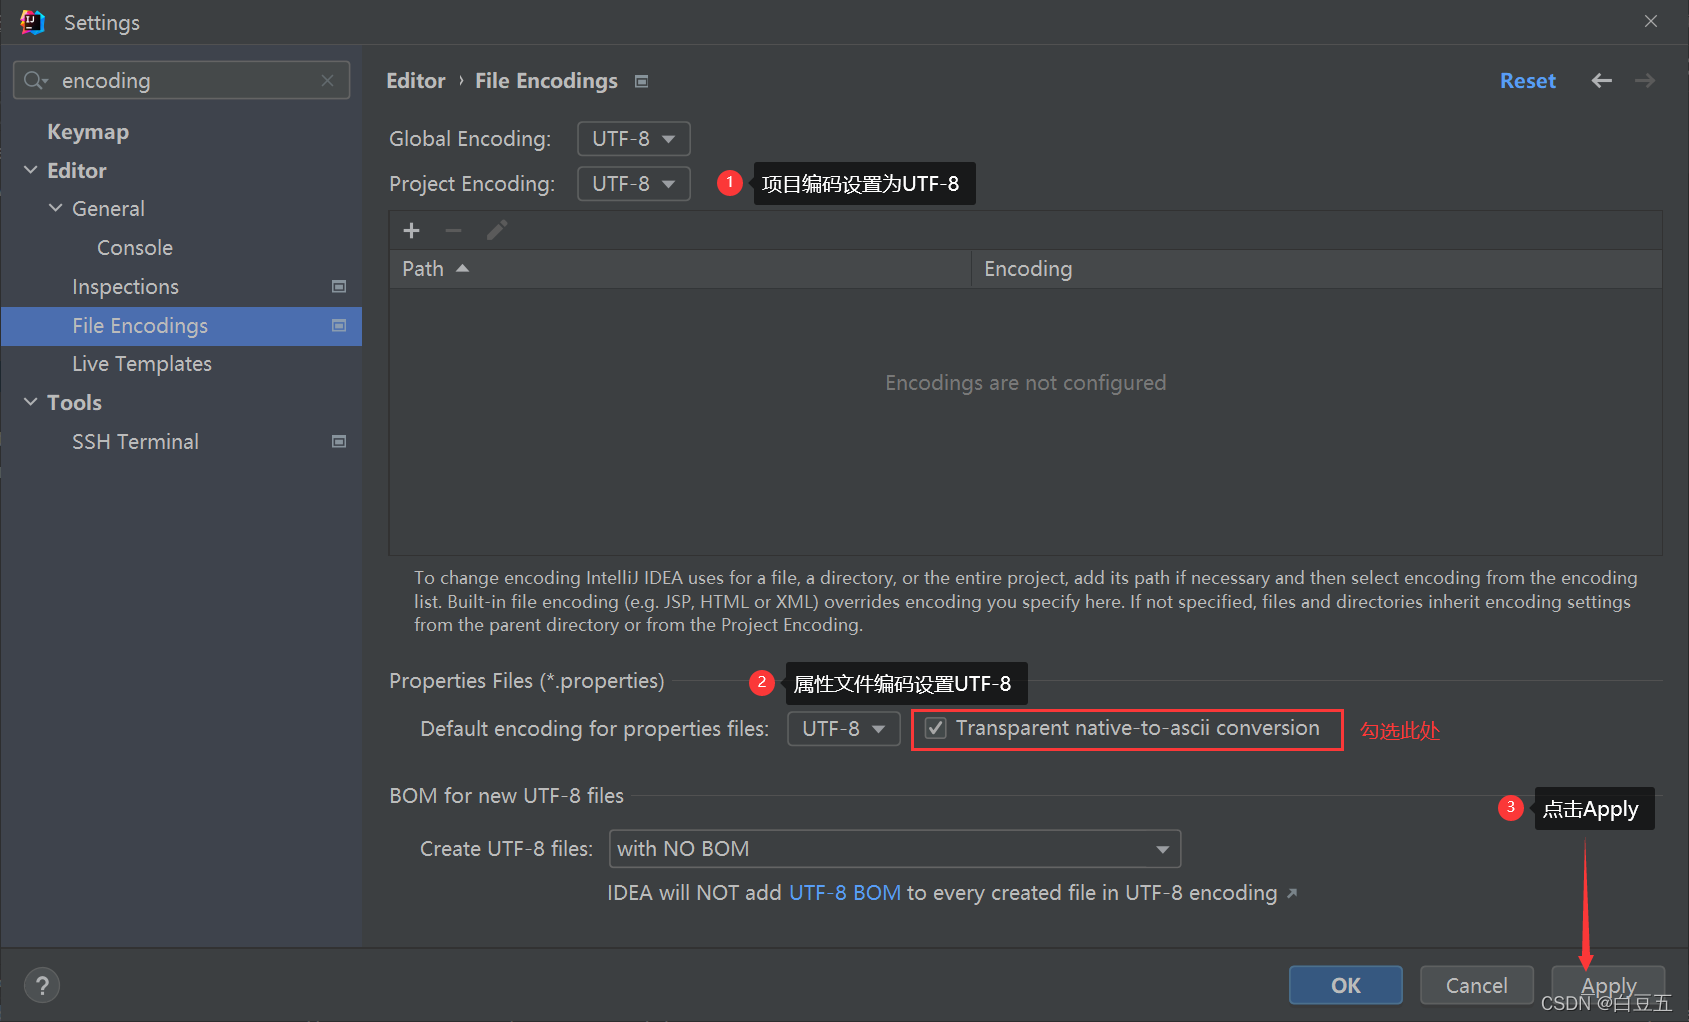Click the project icon on the File Encodings row
Screen dimensions: 1689x1022
point(339,326)
